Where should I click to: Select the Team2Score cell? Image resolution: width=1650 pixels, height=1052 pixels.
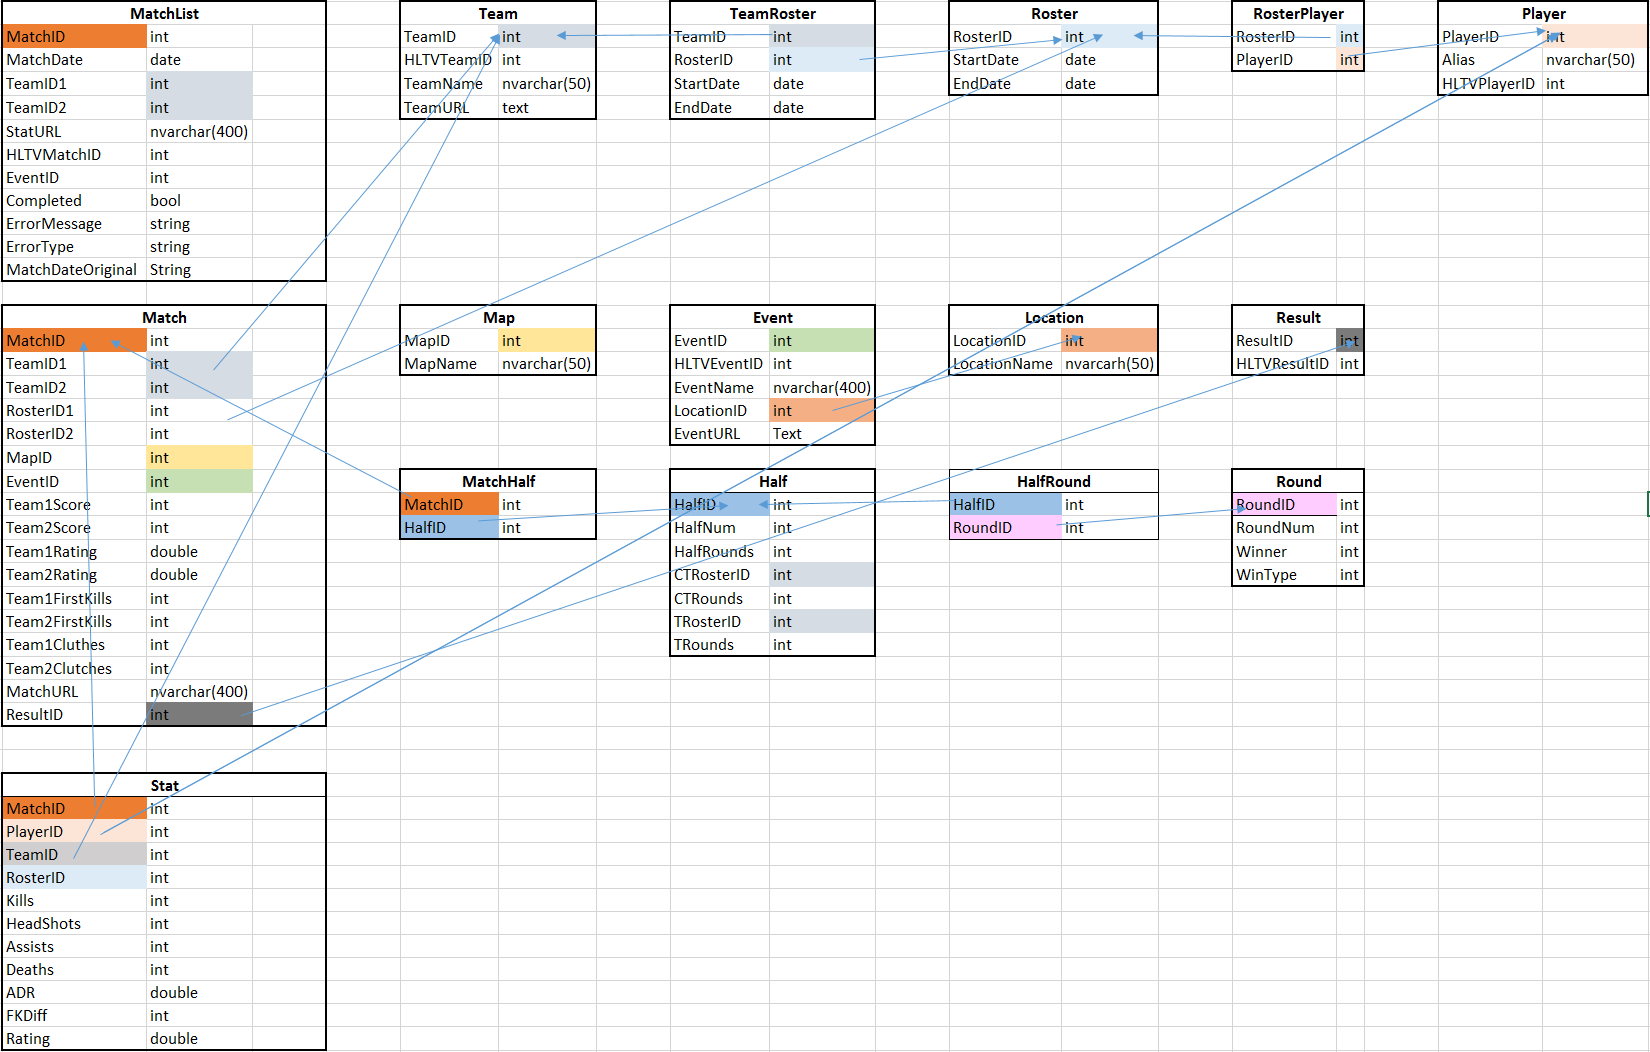75,528
